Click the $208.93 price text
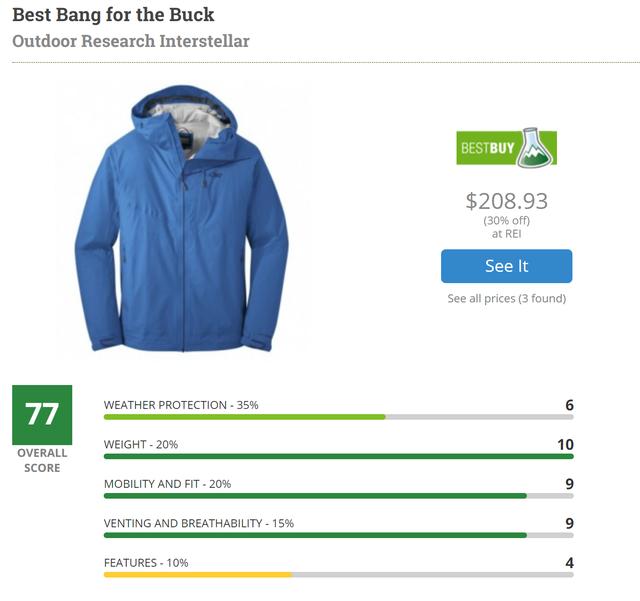The height and width of the screenshot is (601, 640). pyautogui.click(x=506, y=201)
